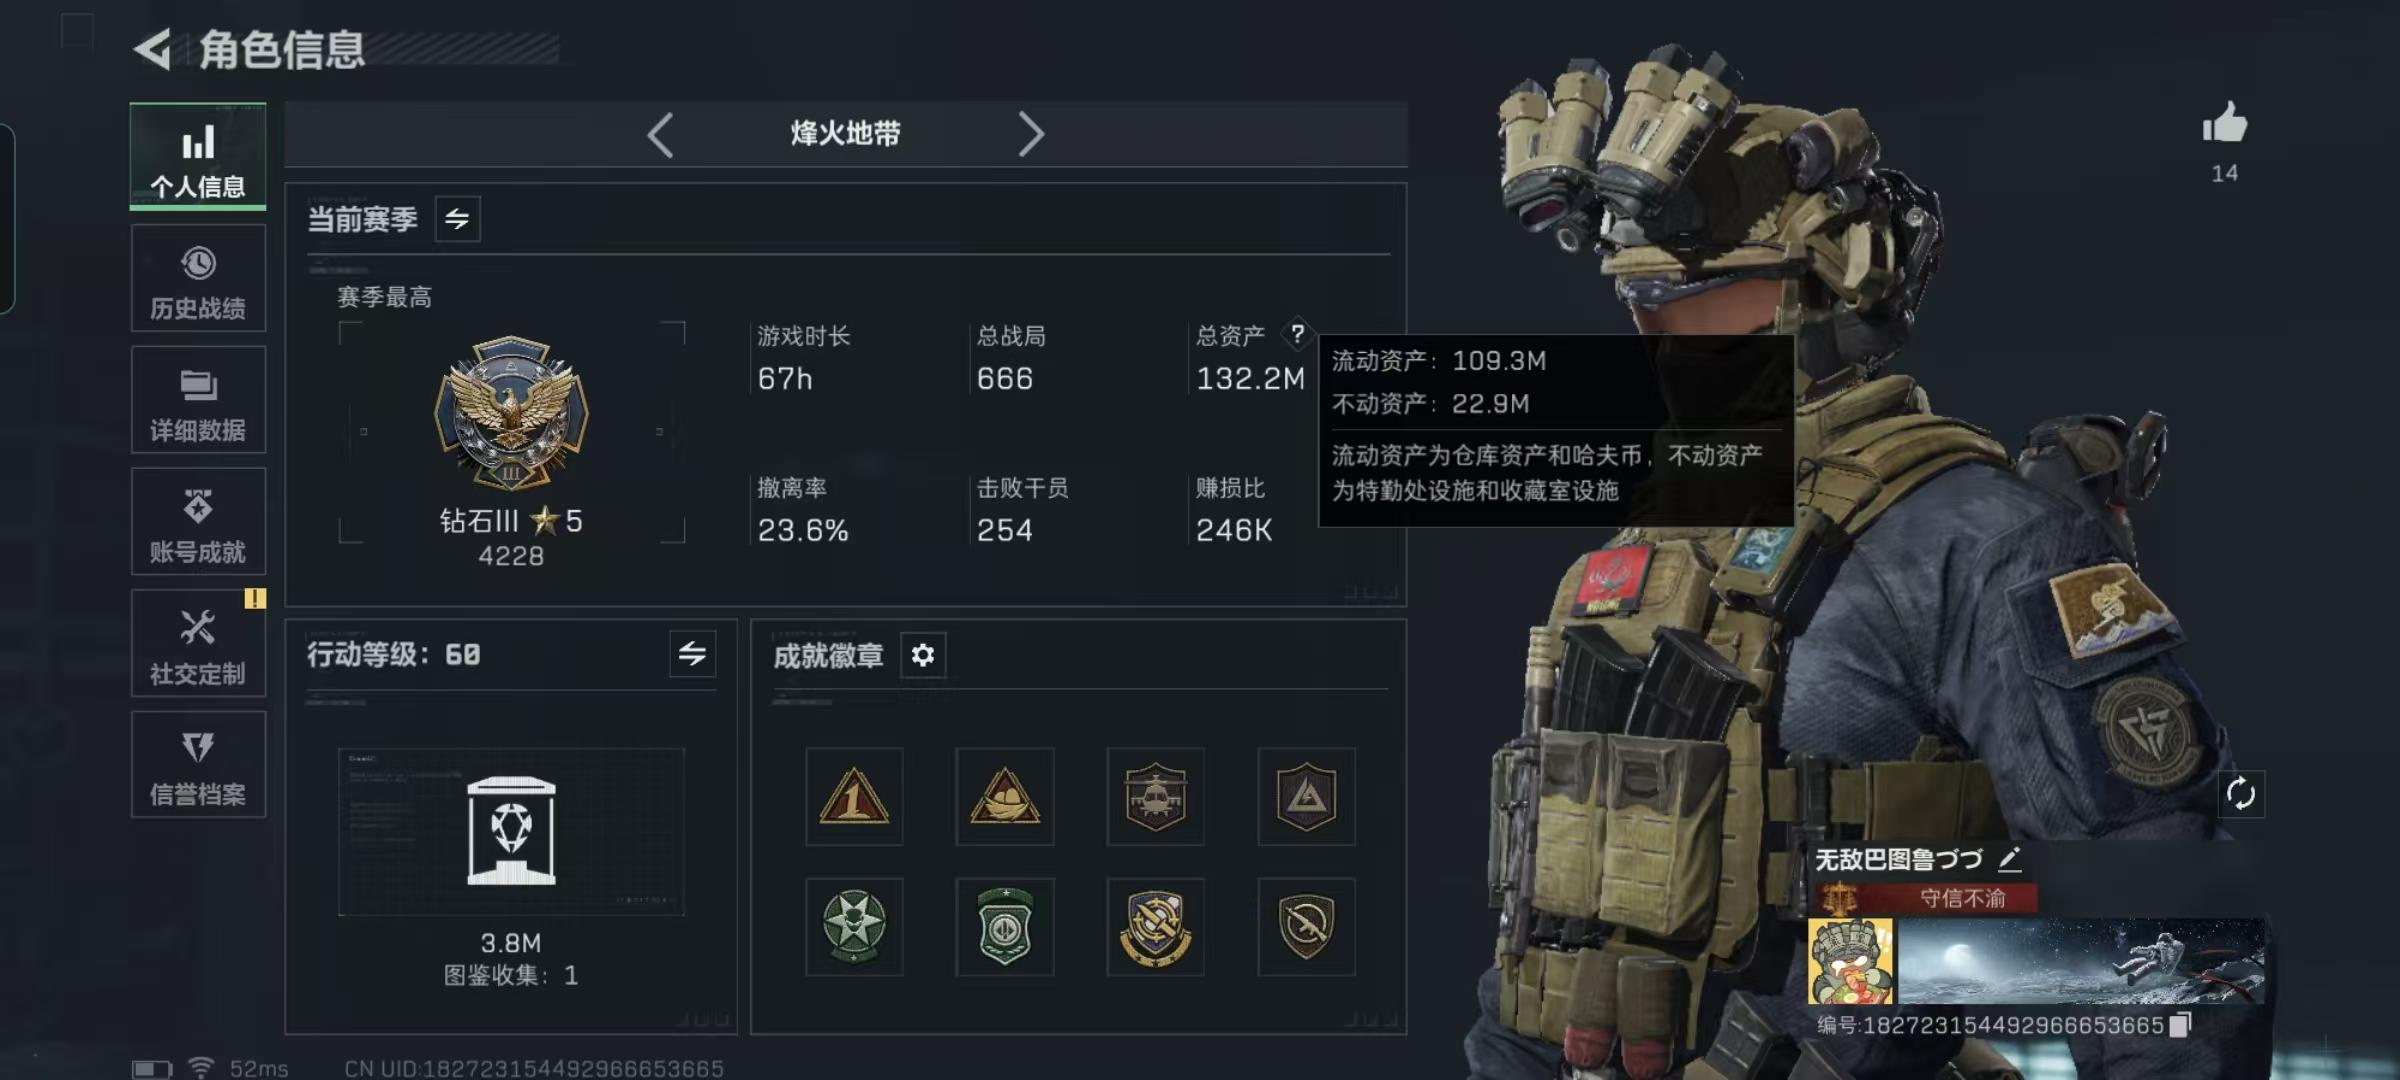Screen dimensions: 2400x1080
Task: Switch to the previous mode with left chevron
Action: [x=660, y=134]
